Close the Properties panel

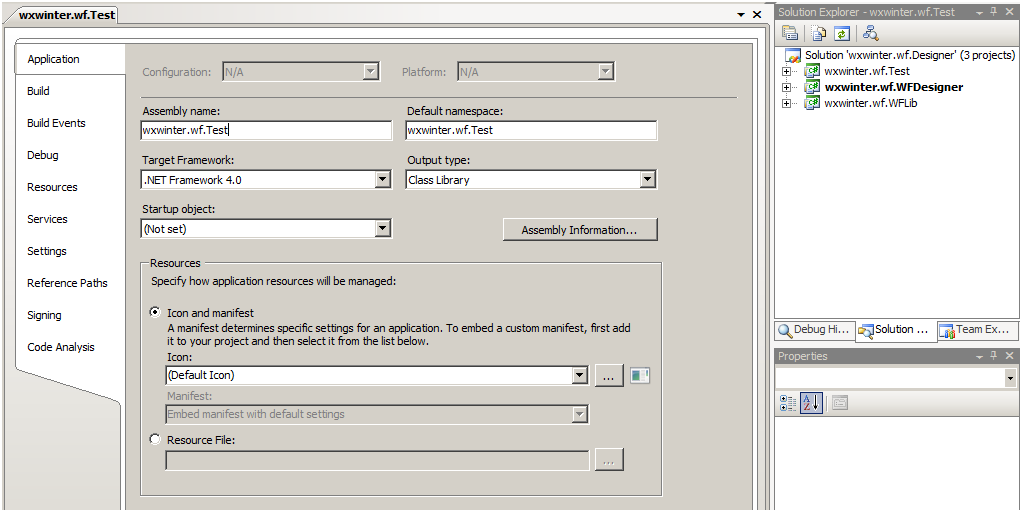1009,356
